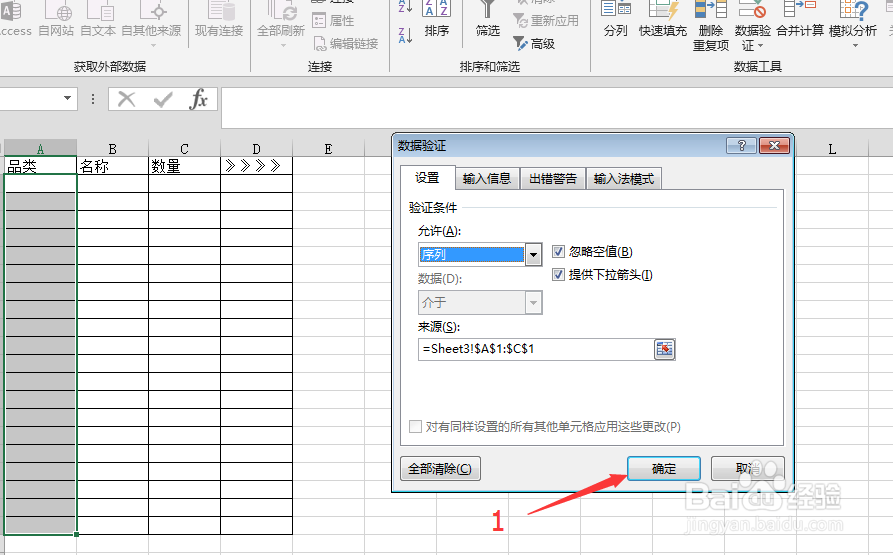This screenshot has width=893, height=555.
Task: Select column L header
Action: [832, 149]
